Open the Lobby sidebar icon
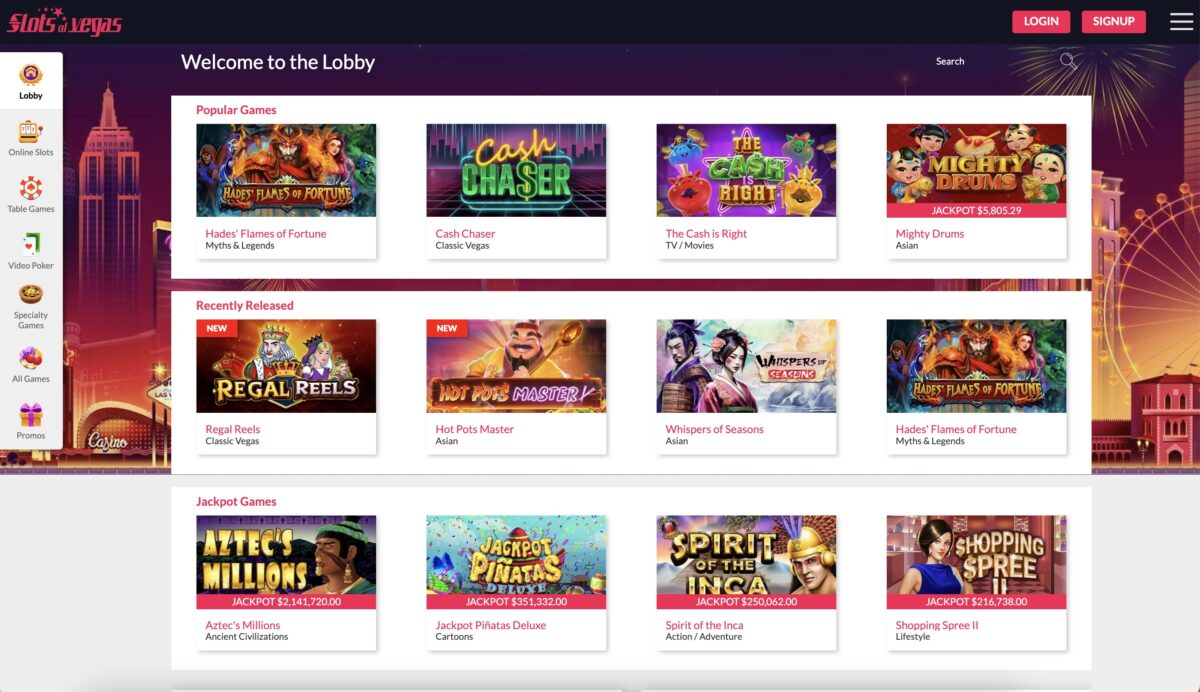 coord(31,75)
